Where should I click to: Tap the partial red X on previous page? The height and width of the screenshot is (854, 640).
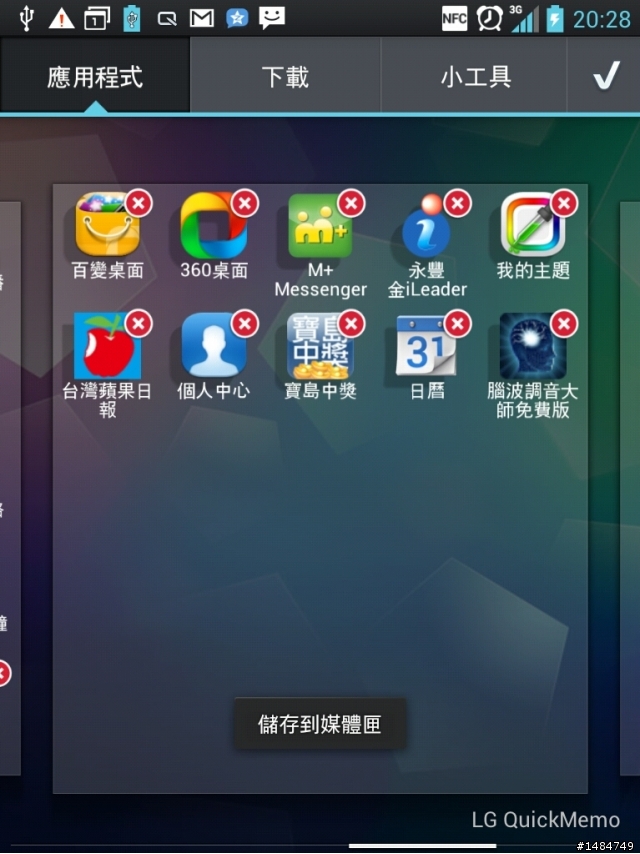tap(4, 673)
